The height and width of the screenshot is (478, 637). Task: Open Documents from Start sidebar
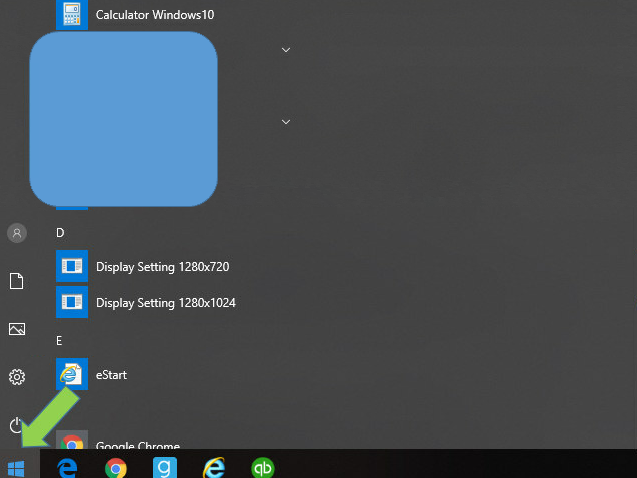coord(17,281)
